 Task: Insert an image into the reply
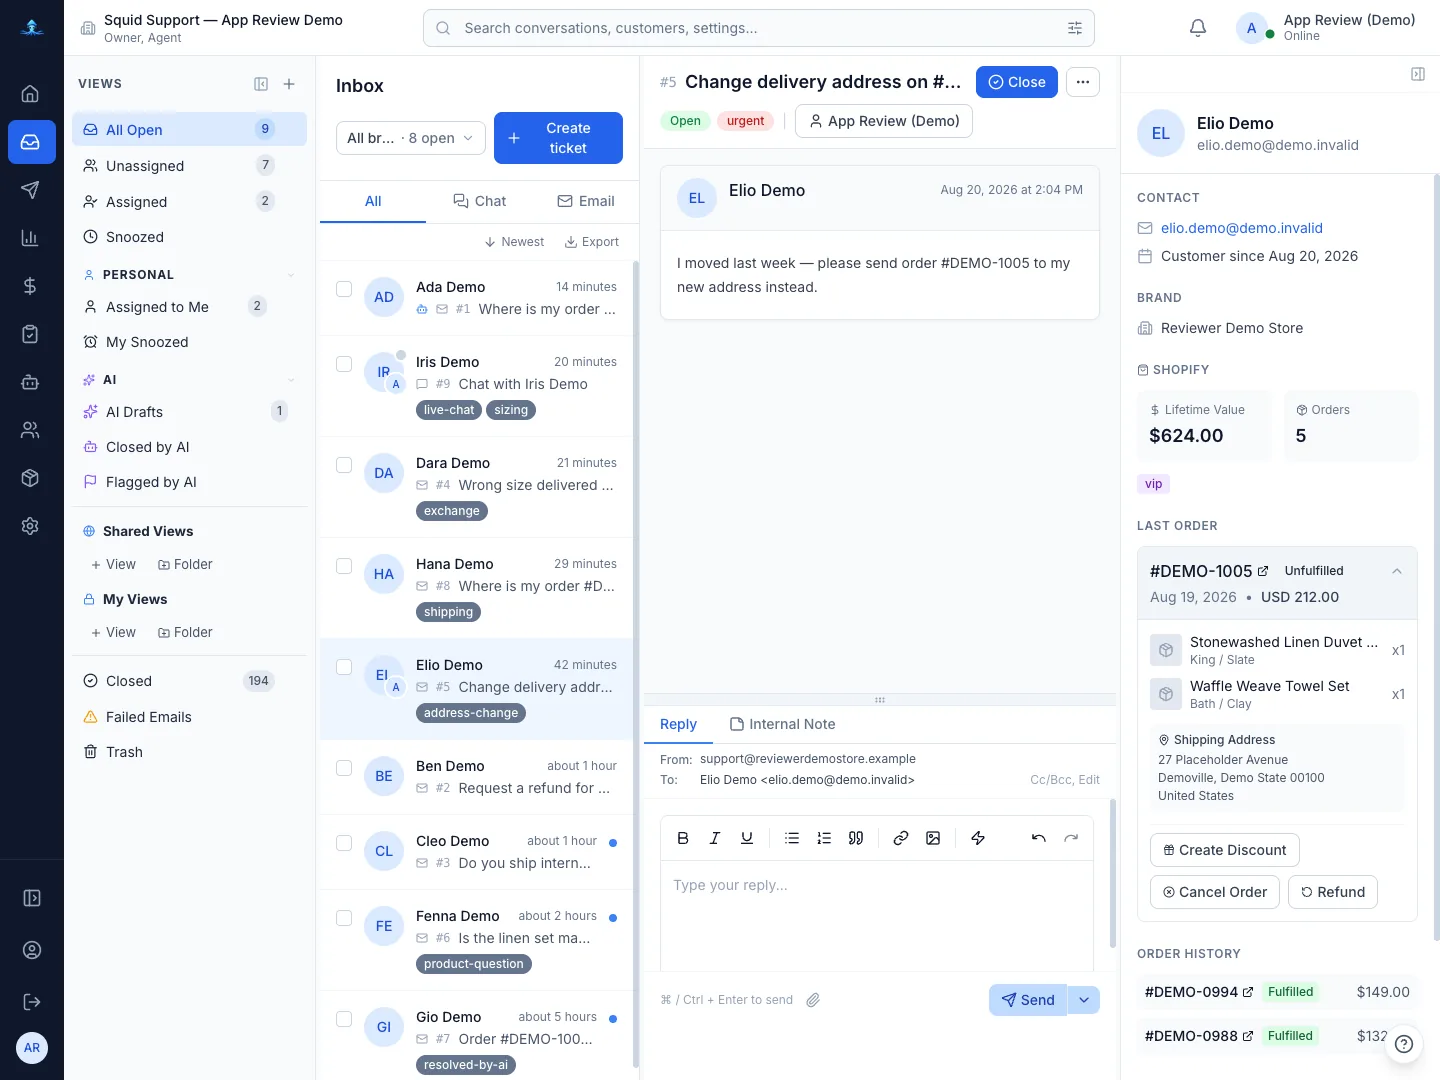[x=933, y=838]
